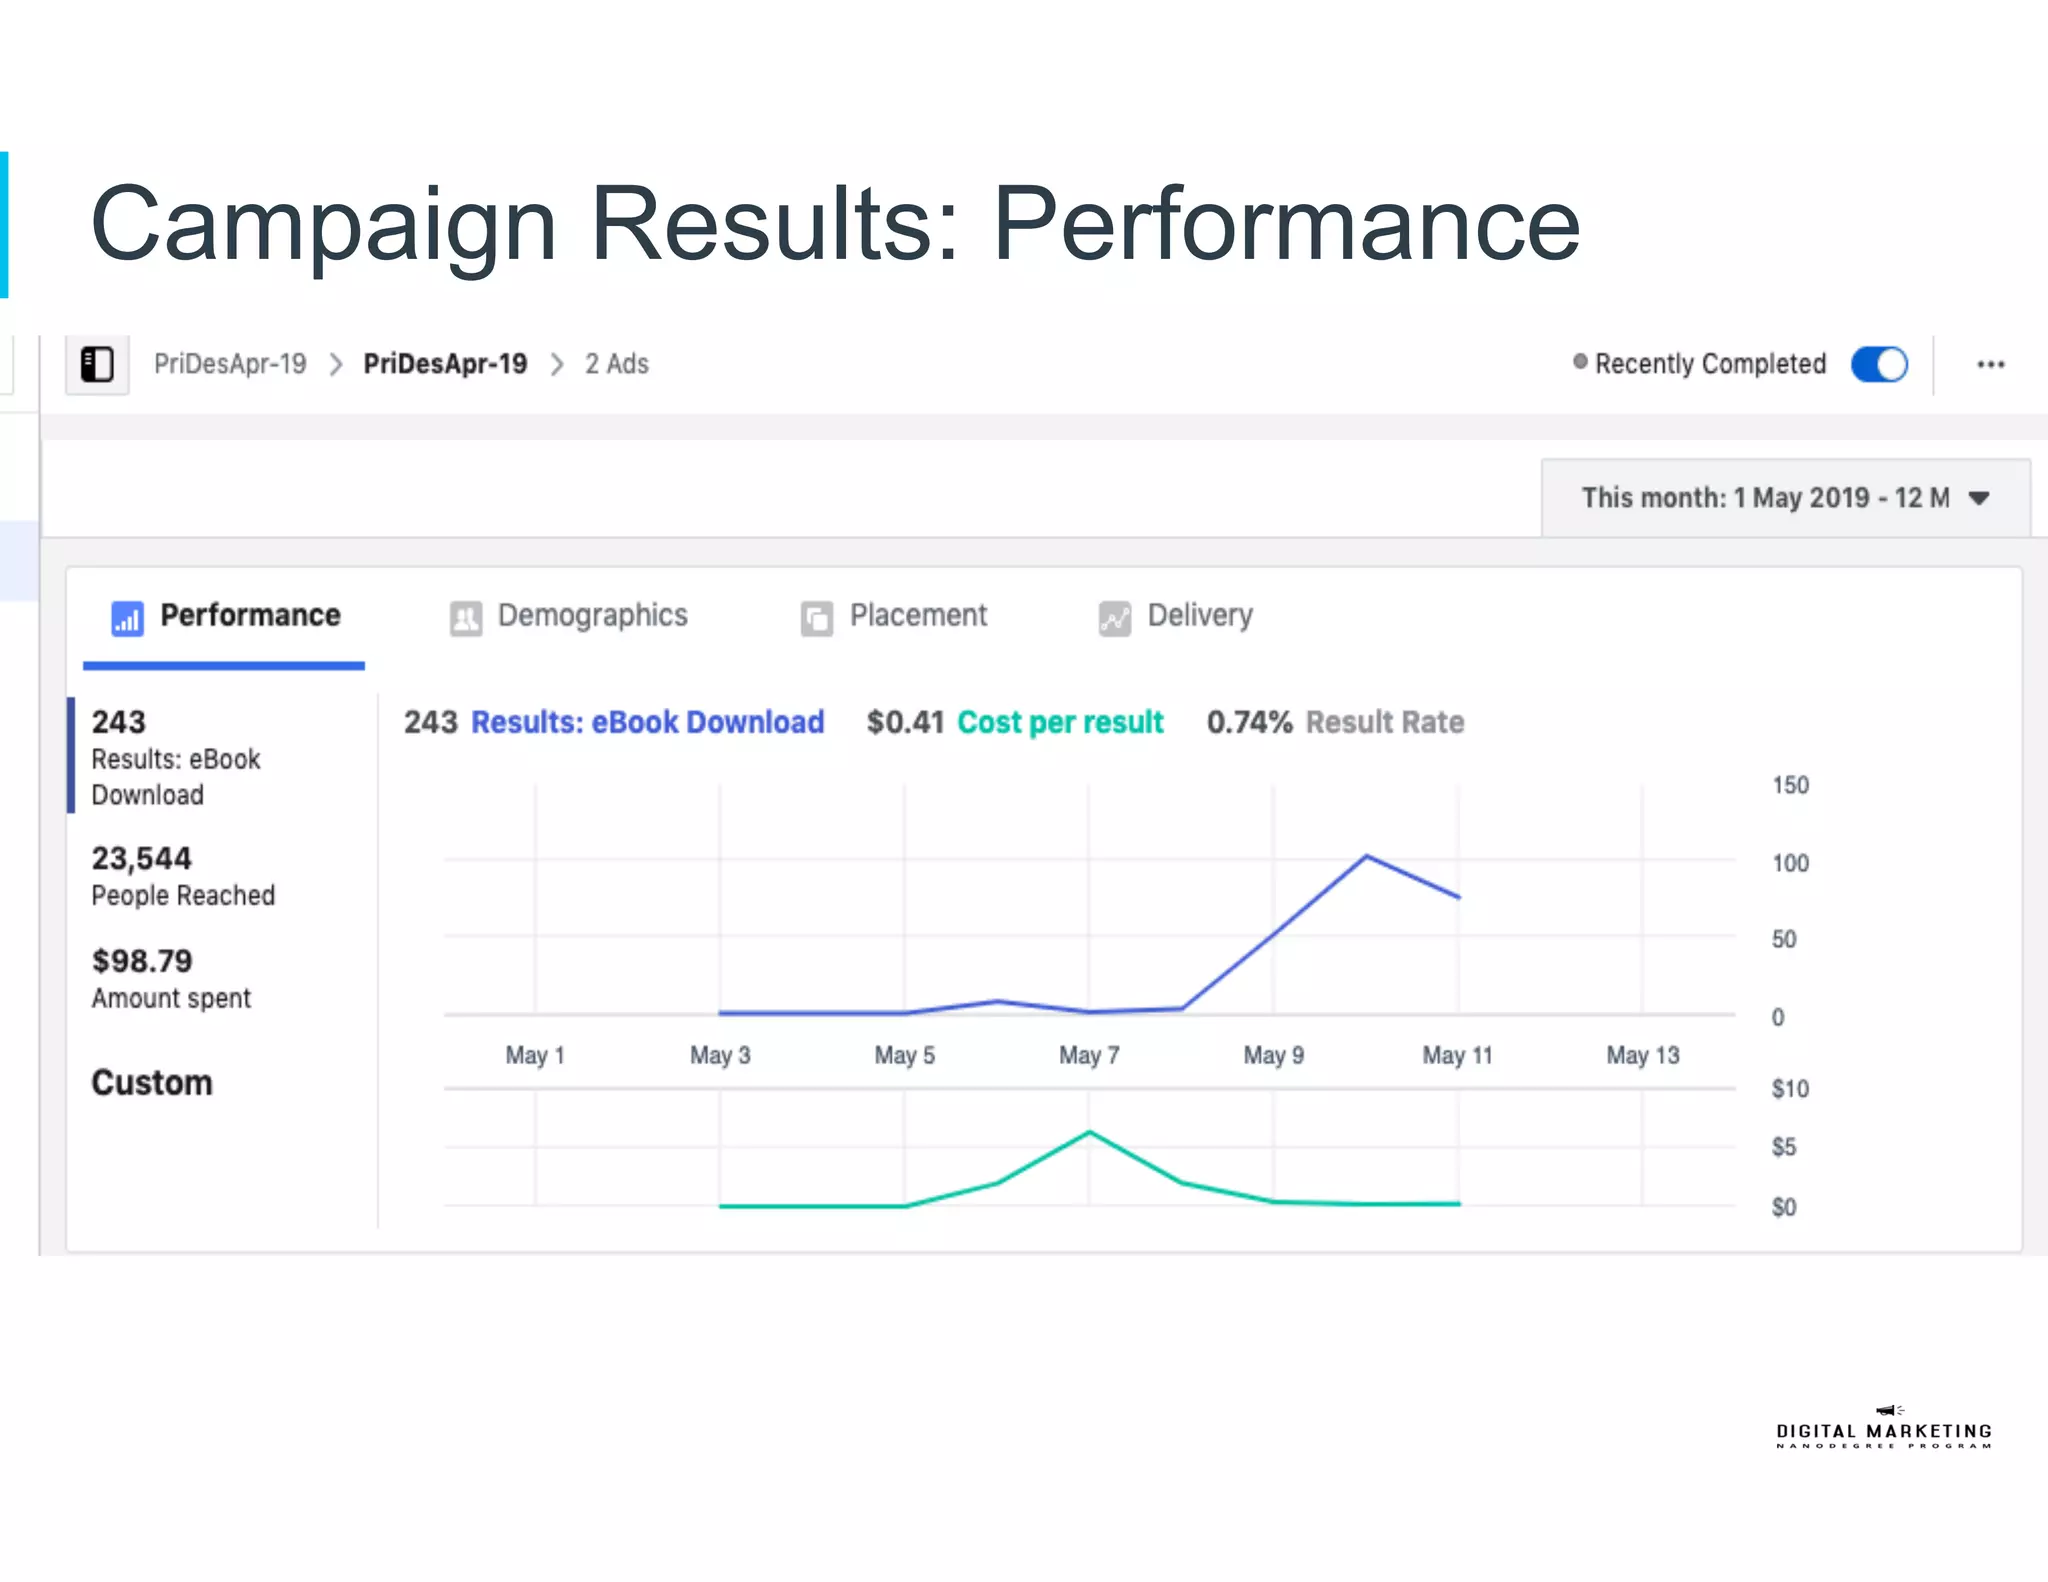Click the blue results line peak near May 10

tap(1367, 856)
